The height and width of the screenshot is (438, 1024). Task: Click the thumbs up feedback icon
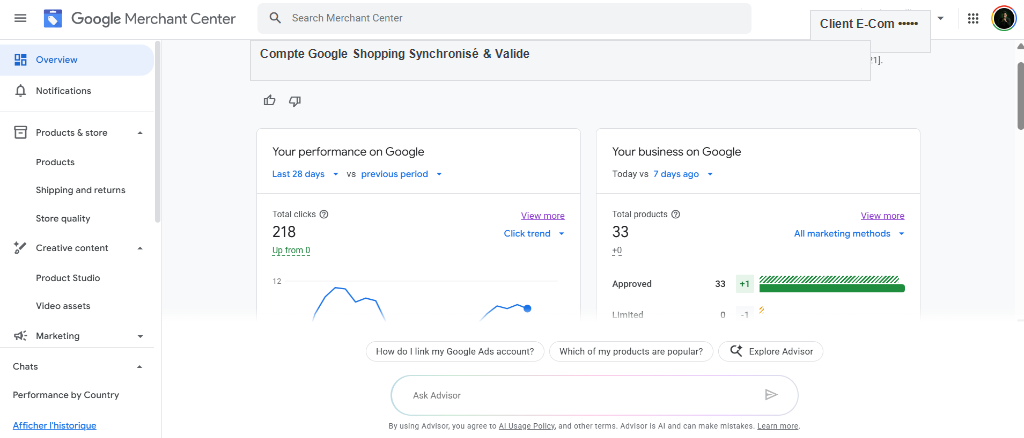270,101
